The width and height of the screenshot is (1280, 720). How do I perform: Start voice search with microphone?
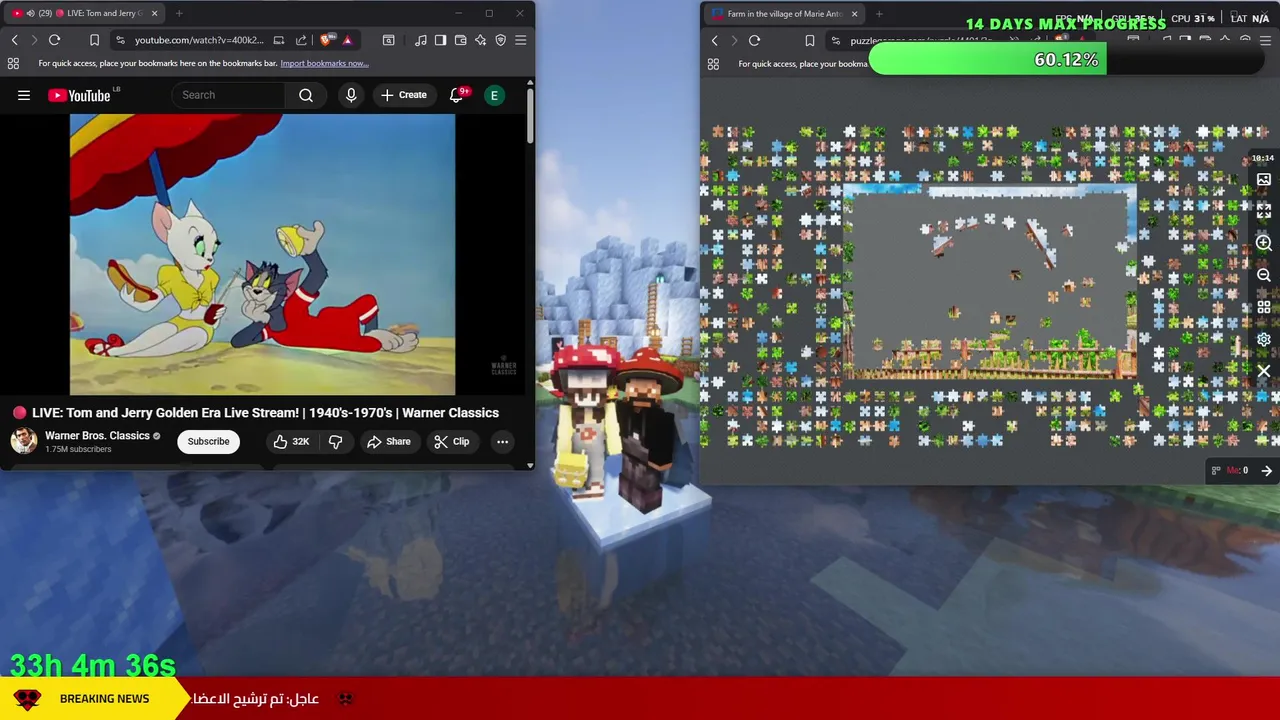351,95
